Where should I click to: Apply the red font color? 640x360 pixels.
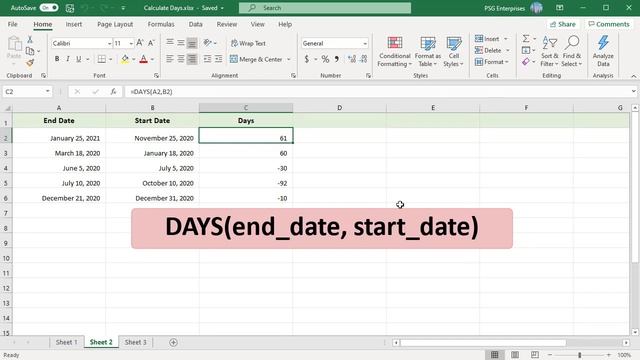[143, 59]
